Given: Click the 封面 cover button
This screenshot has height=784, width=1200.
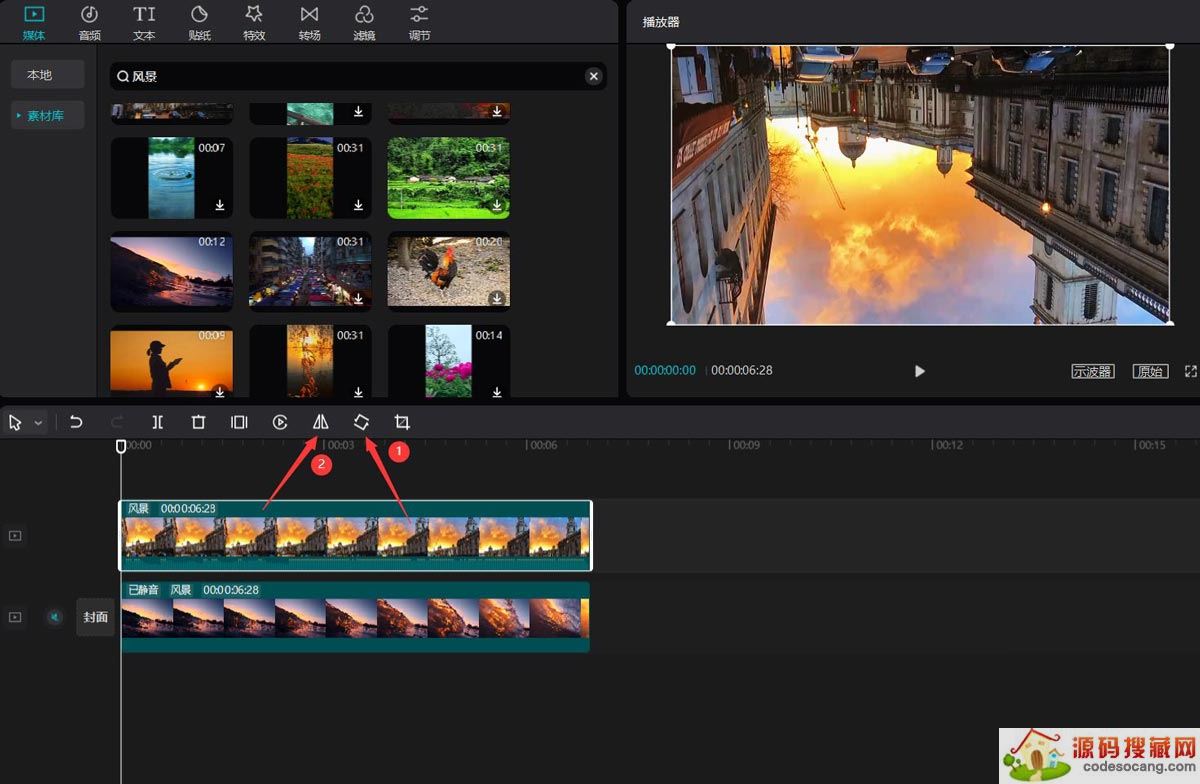Looking at the screenshot, I should tap(96, 617).
